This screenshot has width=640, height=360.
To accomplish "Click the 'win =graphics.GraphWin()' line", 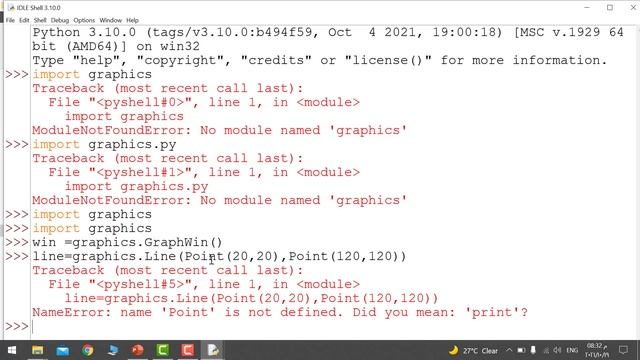I will 127,242.
